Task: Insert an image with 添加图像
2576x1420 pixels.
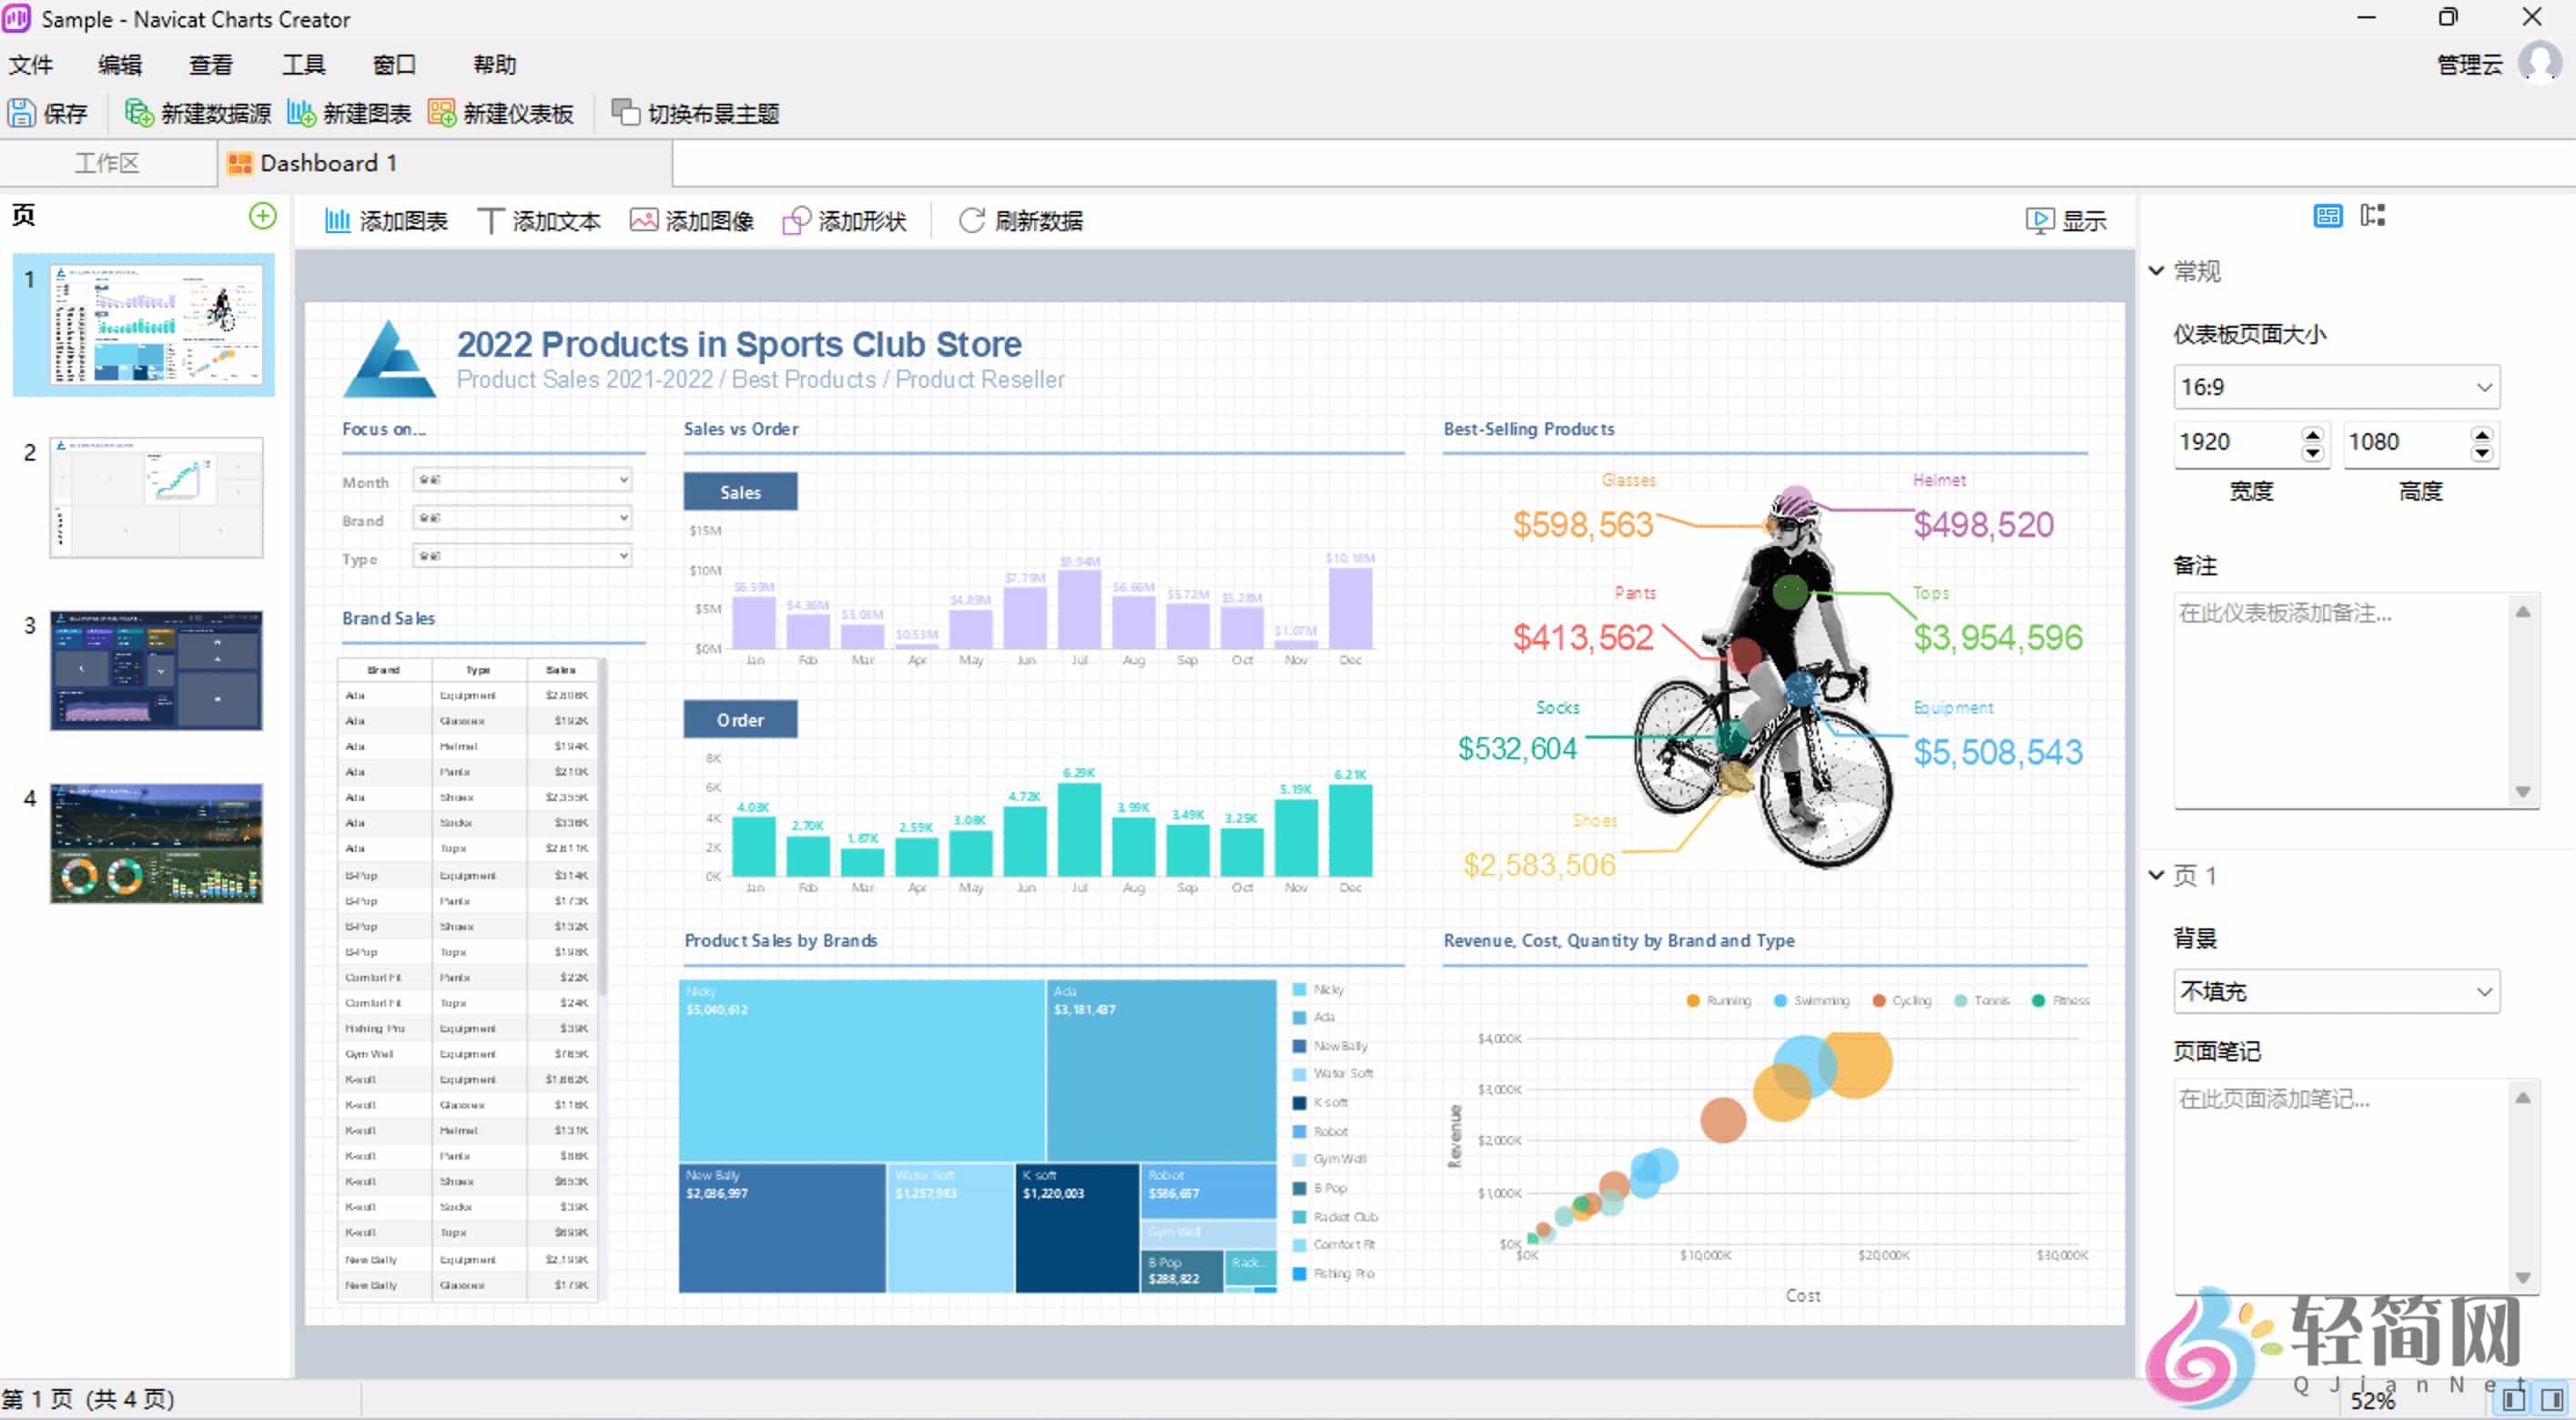Action: pos(690,220)
